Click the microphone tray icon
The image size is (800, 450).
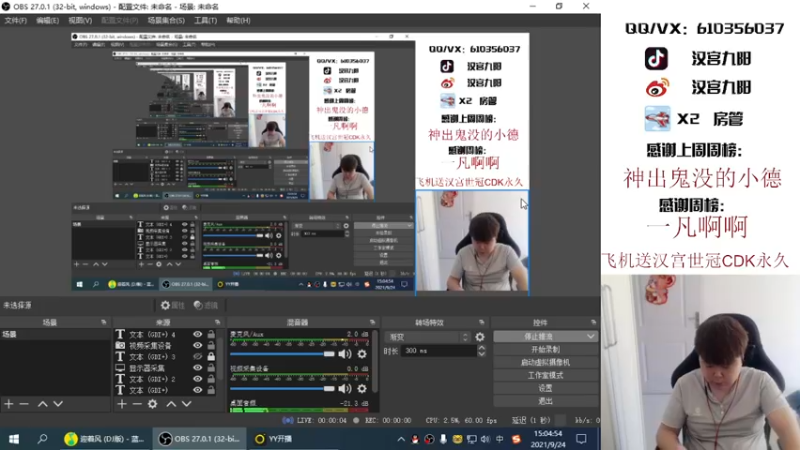(443, 439)
